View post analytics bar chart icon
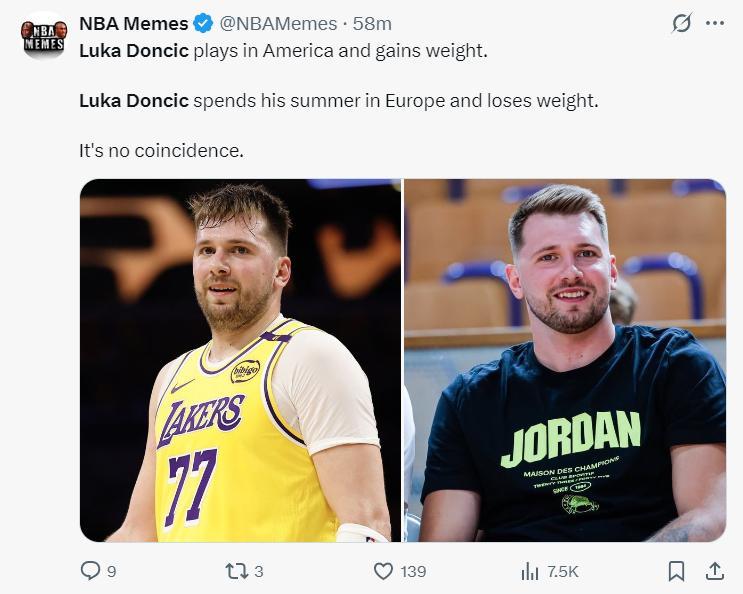The height and width of the screenshot is (594, 743). click(x=530, y=571)
